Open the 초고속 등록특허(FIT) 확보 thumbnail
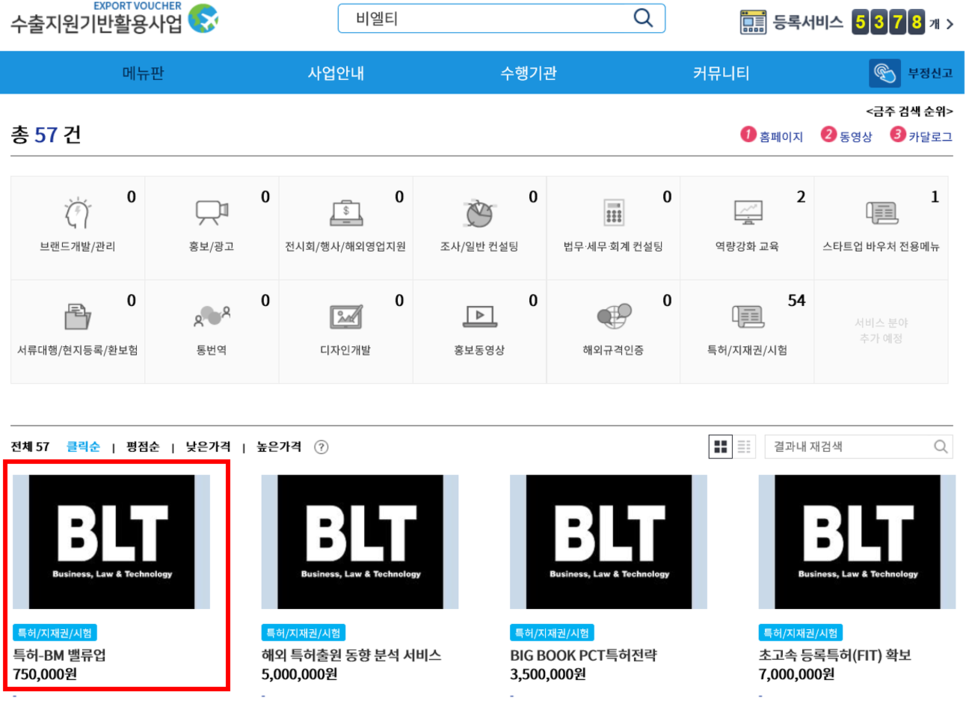This screenshot has width=966, height=707. coord(857,541)
